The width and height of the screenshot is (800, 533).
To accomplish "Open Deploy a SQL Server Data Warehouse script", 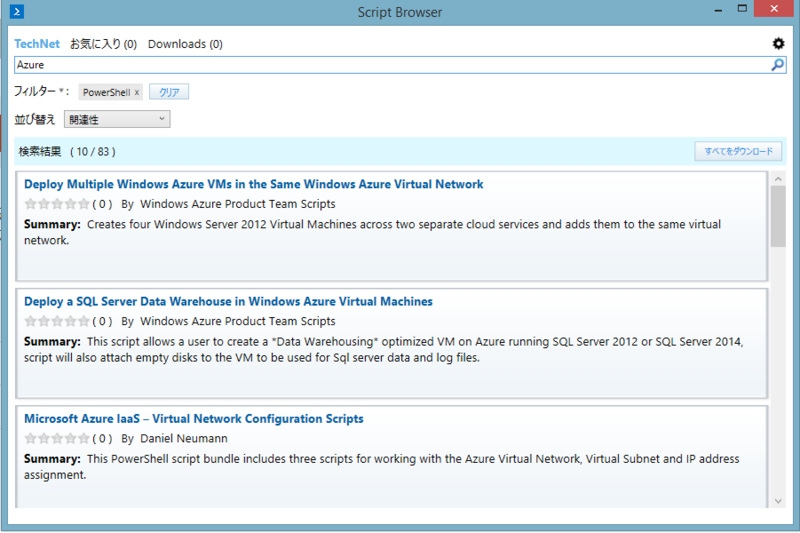I will coord(228,301).
